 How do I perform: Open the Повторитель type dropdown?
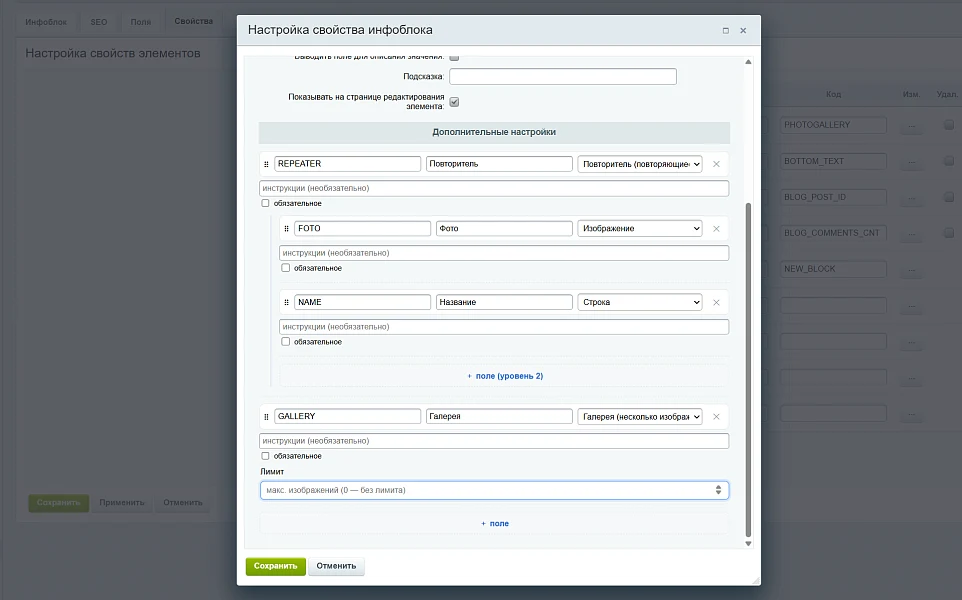pos(640,164)
